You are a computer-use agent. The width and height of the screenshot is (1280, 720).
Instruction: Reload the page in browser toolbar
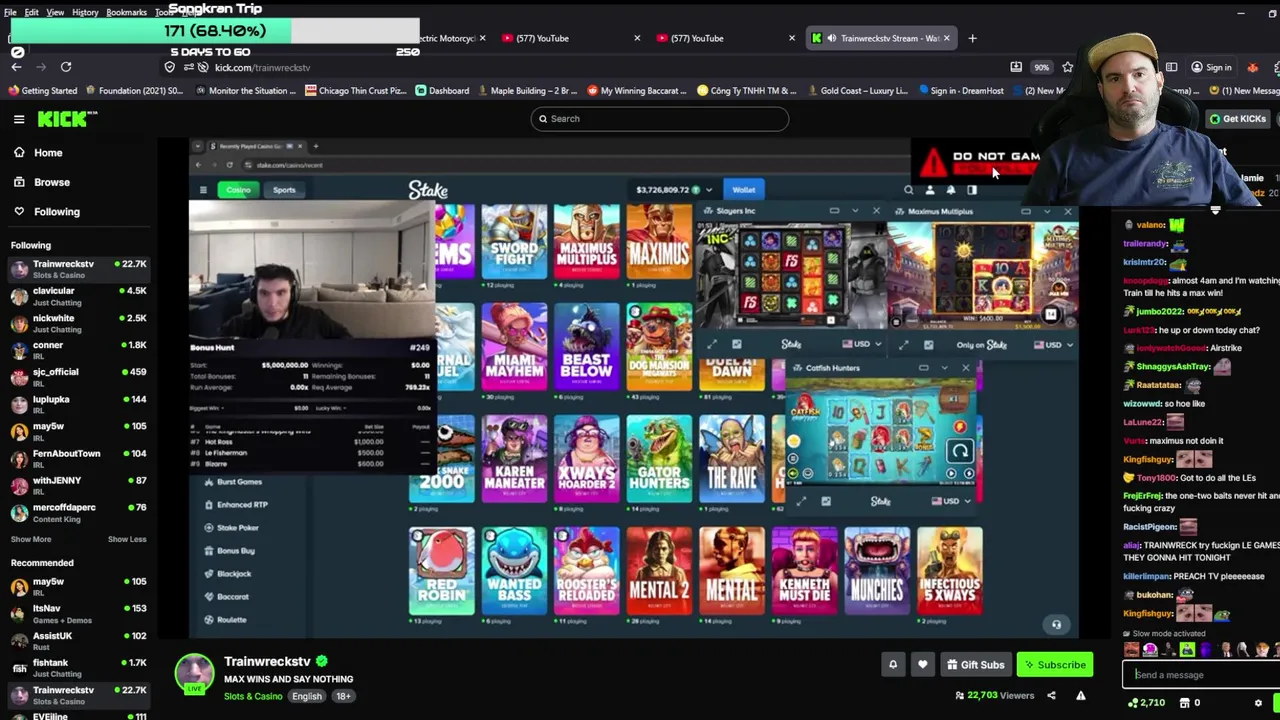click(x=66, y=67)
